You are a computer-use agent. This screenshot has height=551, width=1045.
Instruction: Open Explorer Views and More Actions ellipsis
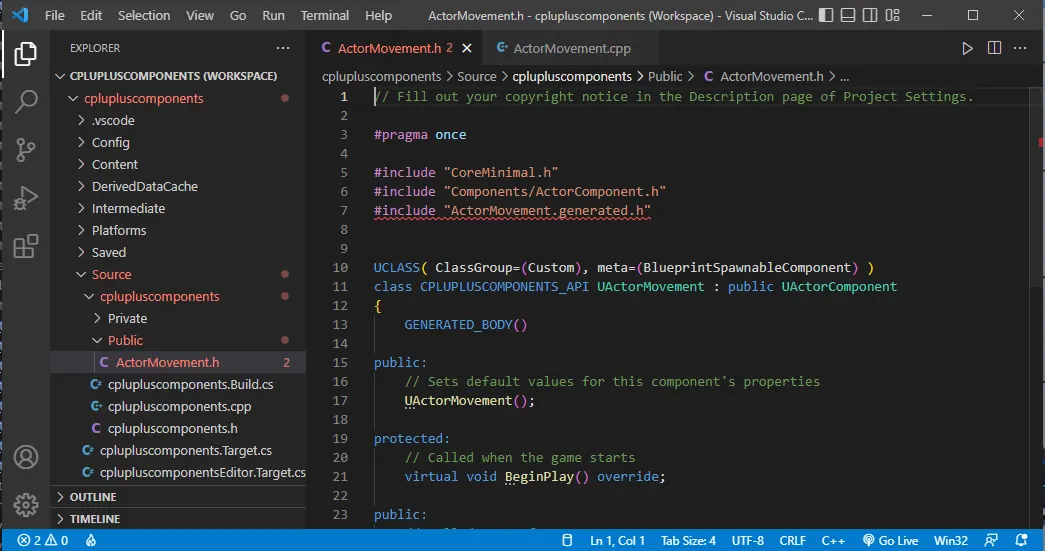[283, 48]
